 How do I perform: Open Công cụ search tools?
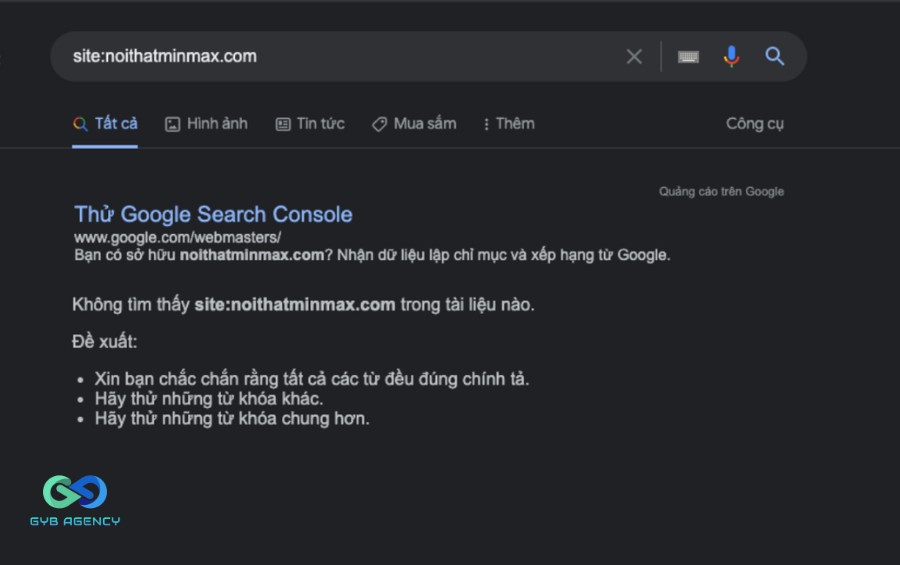[755, 123]
